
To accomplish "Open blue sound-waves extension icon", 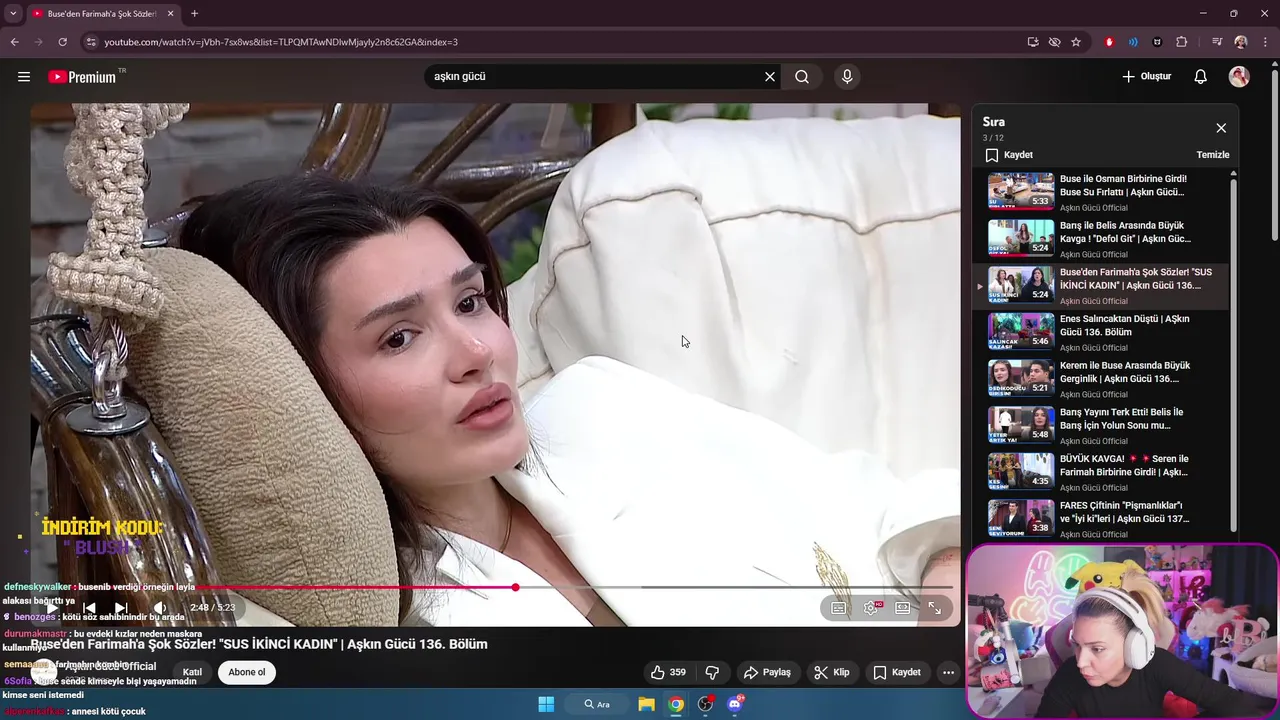I will coord(1133,42).
